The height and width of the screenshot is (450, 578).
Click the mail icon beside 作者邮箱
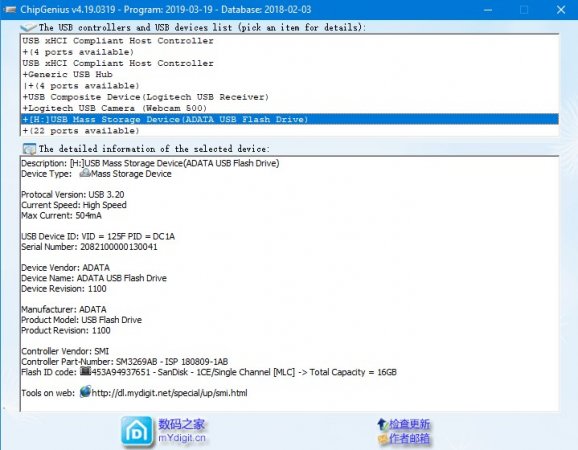(383, 439)
